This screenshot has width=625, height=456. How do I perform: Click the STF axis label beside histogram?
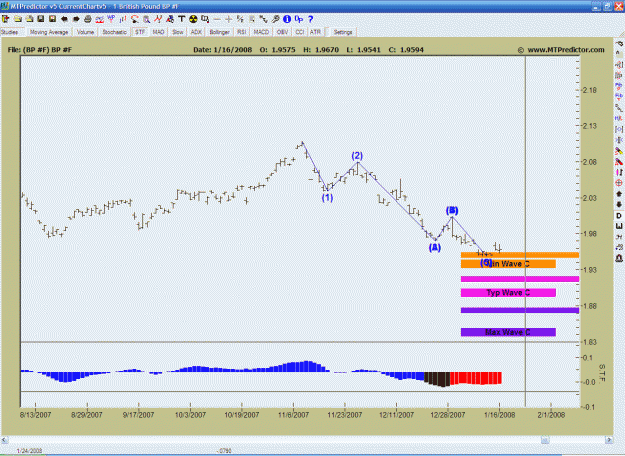[602, 373]
